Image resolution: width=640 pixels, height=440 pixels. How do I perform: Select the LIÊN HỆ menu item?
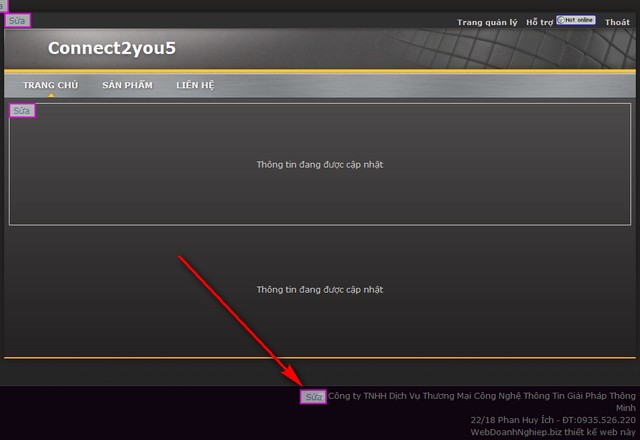(x=195, y=85)
